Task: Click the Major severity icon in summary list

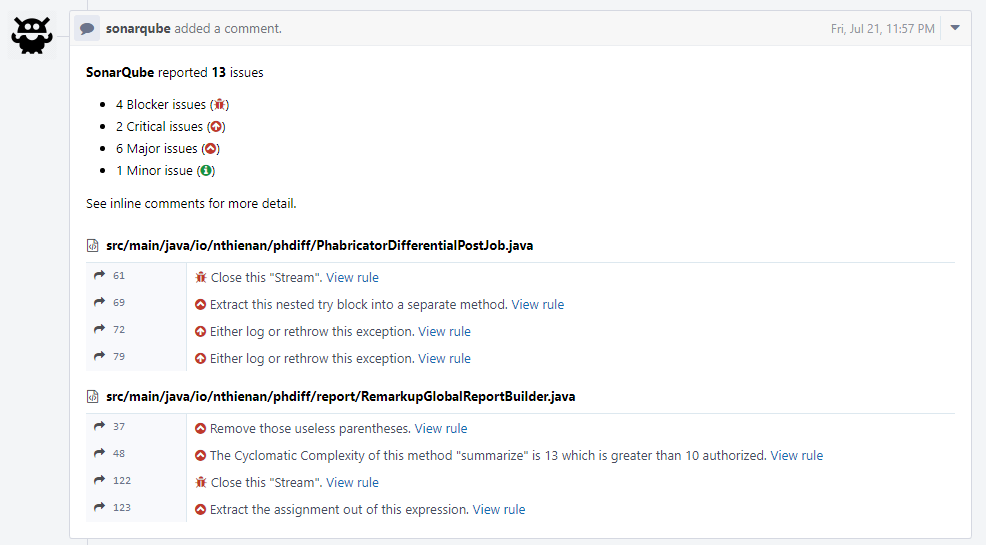Action: pyautogui.click(x=211, y=148)
